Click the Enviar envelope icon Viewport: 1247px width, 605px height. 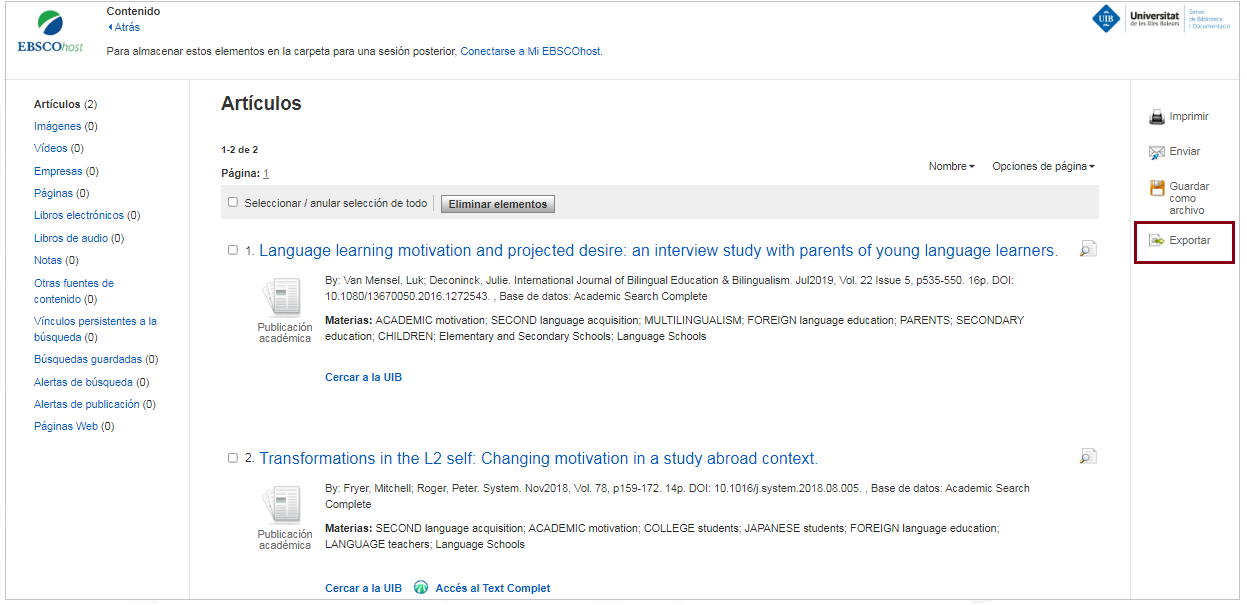point(1157,152)
